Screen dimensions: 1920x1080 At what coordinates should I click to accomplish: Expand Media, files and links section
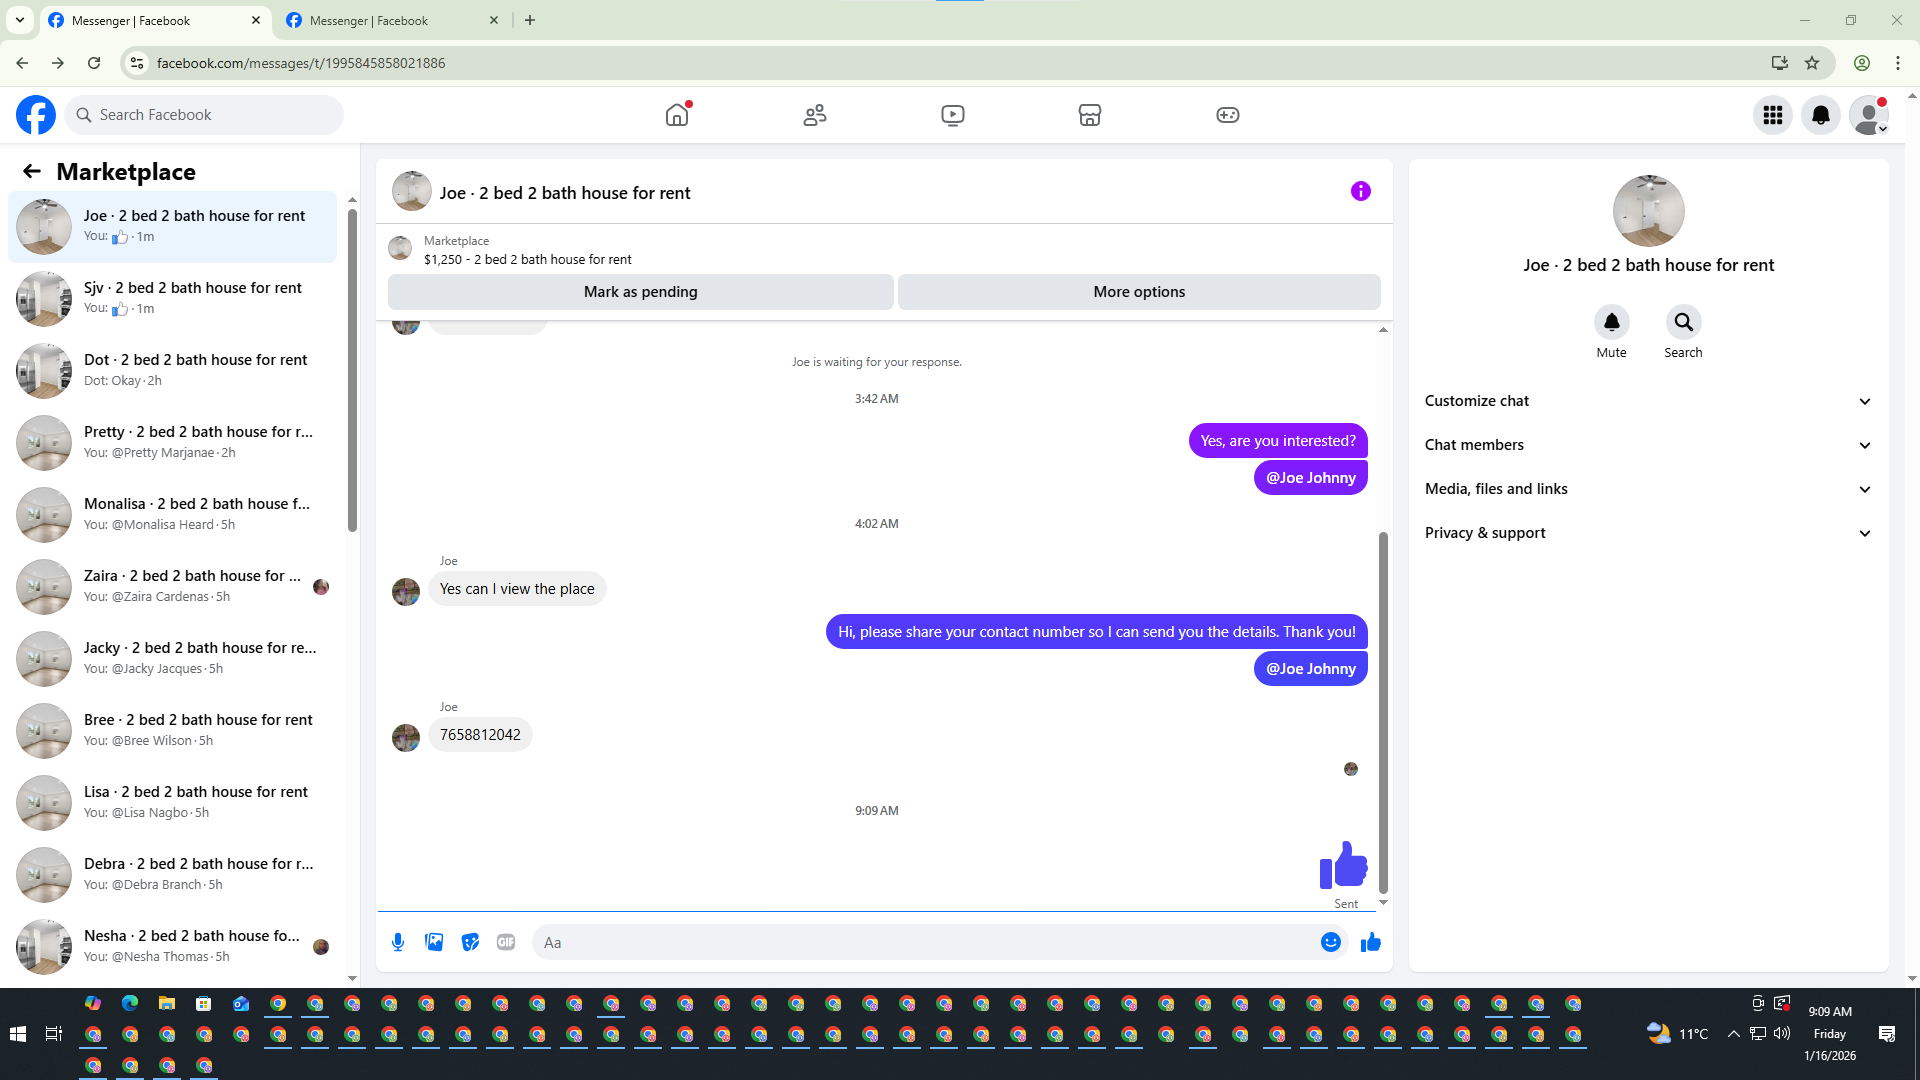pyautogui.click(x=1648, y=489)
